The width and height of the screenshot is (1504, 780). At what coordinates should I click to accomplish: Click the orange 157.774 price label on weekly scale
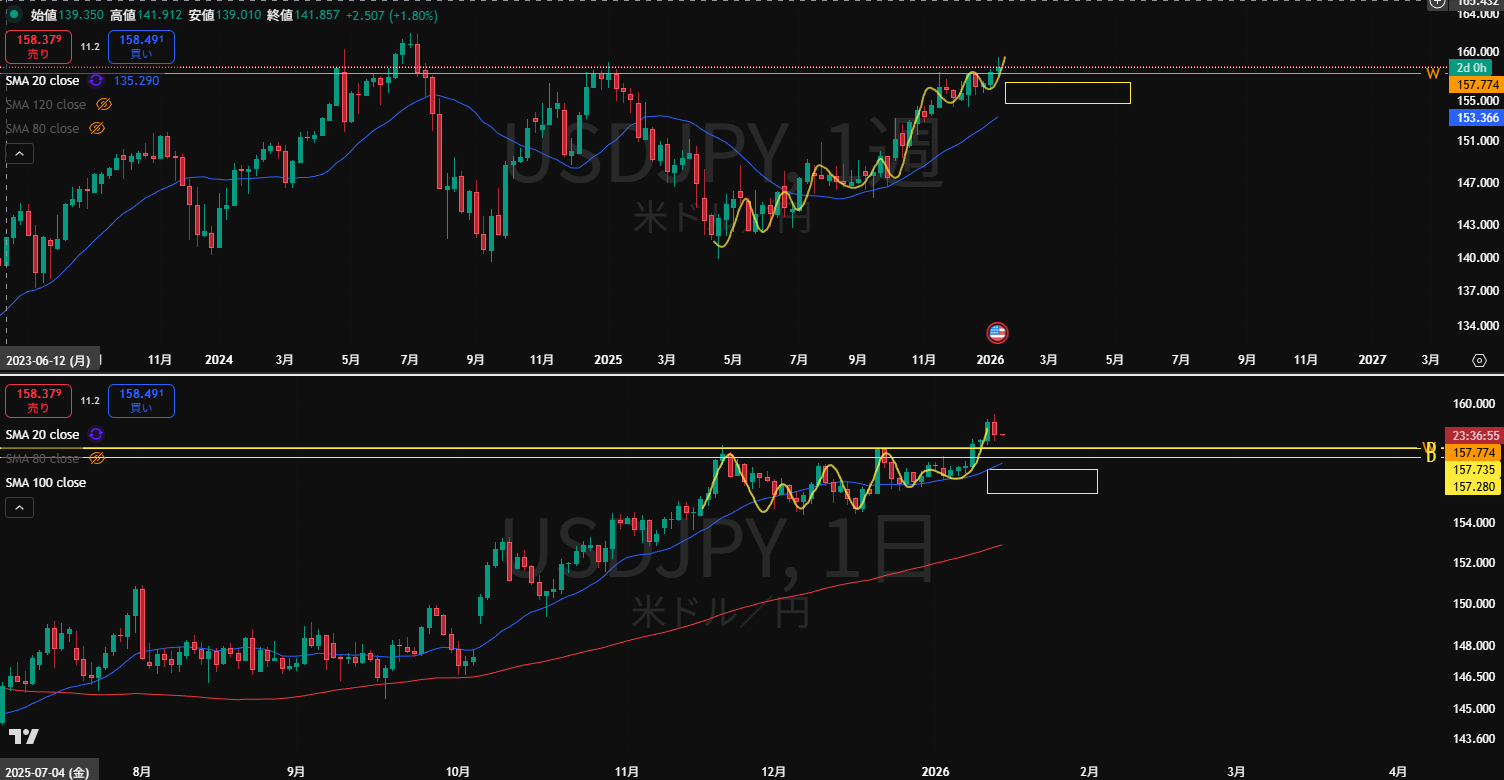pos(1476,86)
